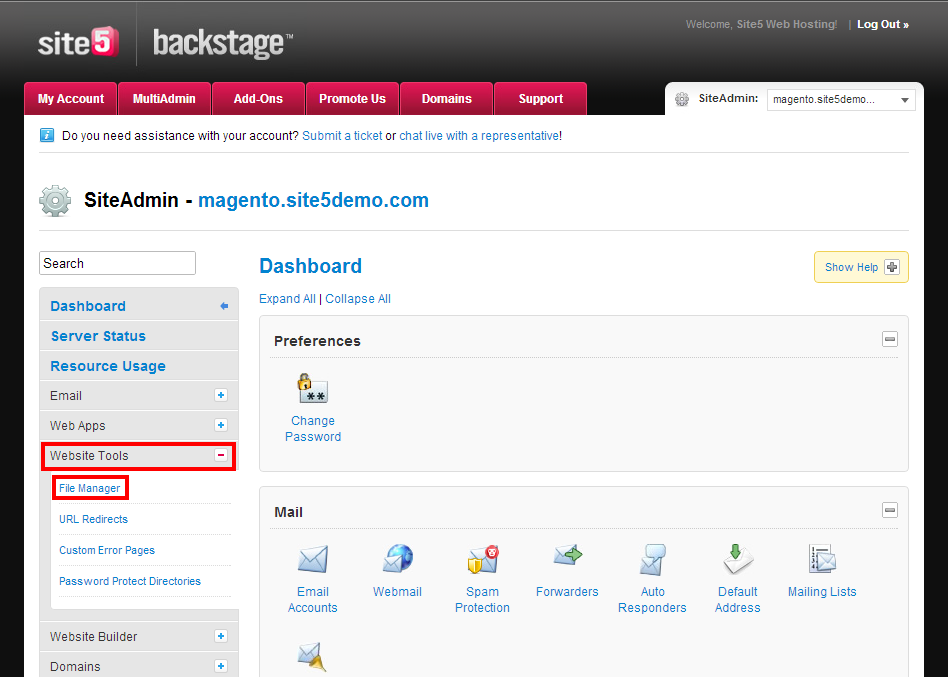Click the Email Accounts text label

tap(313, 600)
